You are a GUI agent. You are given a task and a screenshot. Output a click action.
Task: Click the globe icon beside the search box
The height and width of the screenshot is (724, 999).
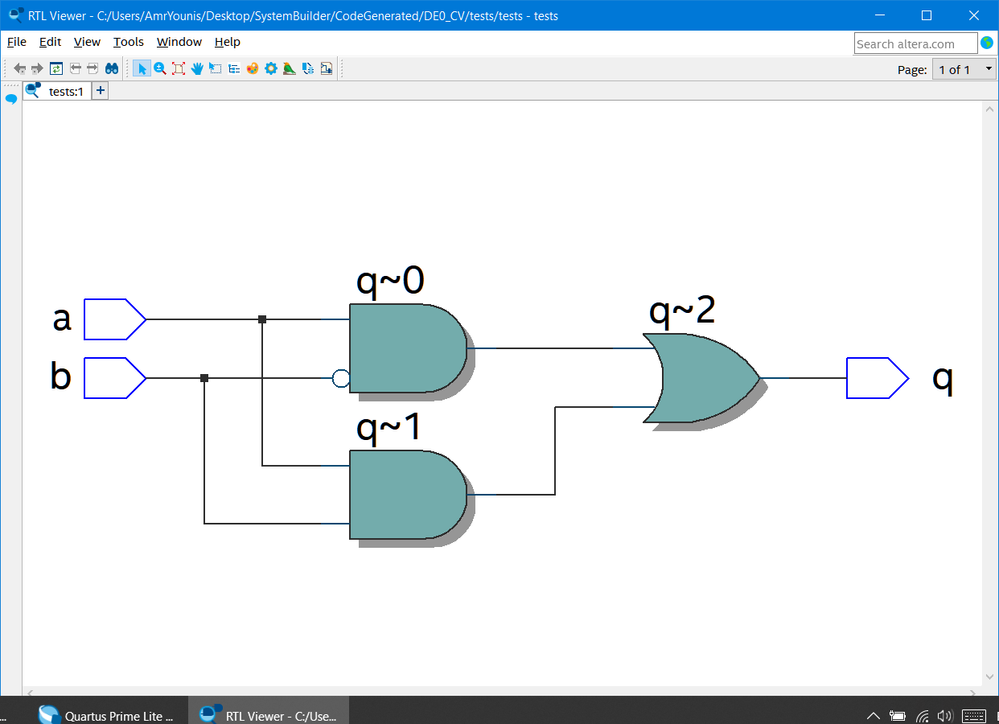pyautogui.click(x=987, y=43)
